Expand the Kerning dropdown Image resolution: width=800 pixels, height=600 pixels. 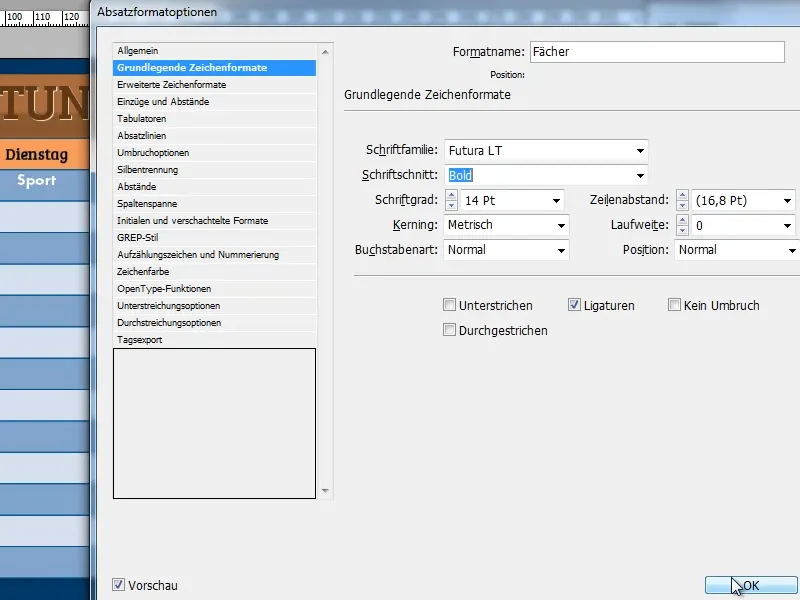pos(561,225)
